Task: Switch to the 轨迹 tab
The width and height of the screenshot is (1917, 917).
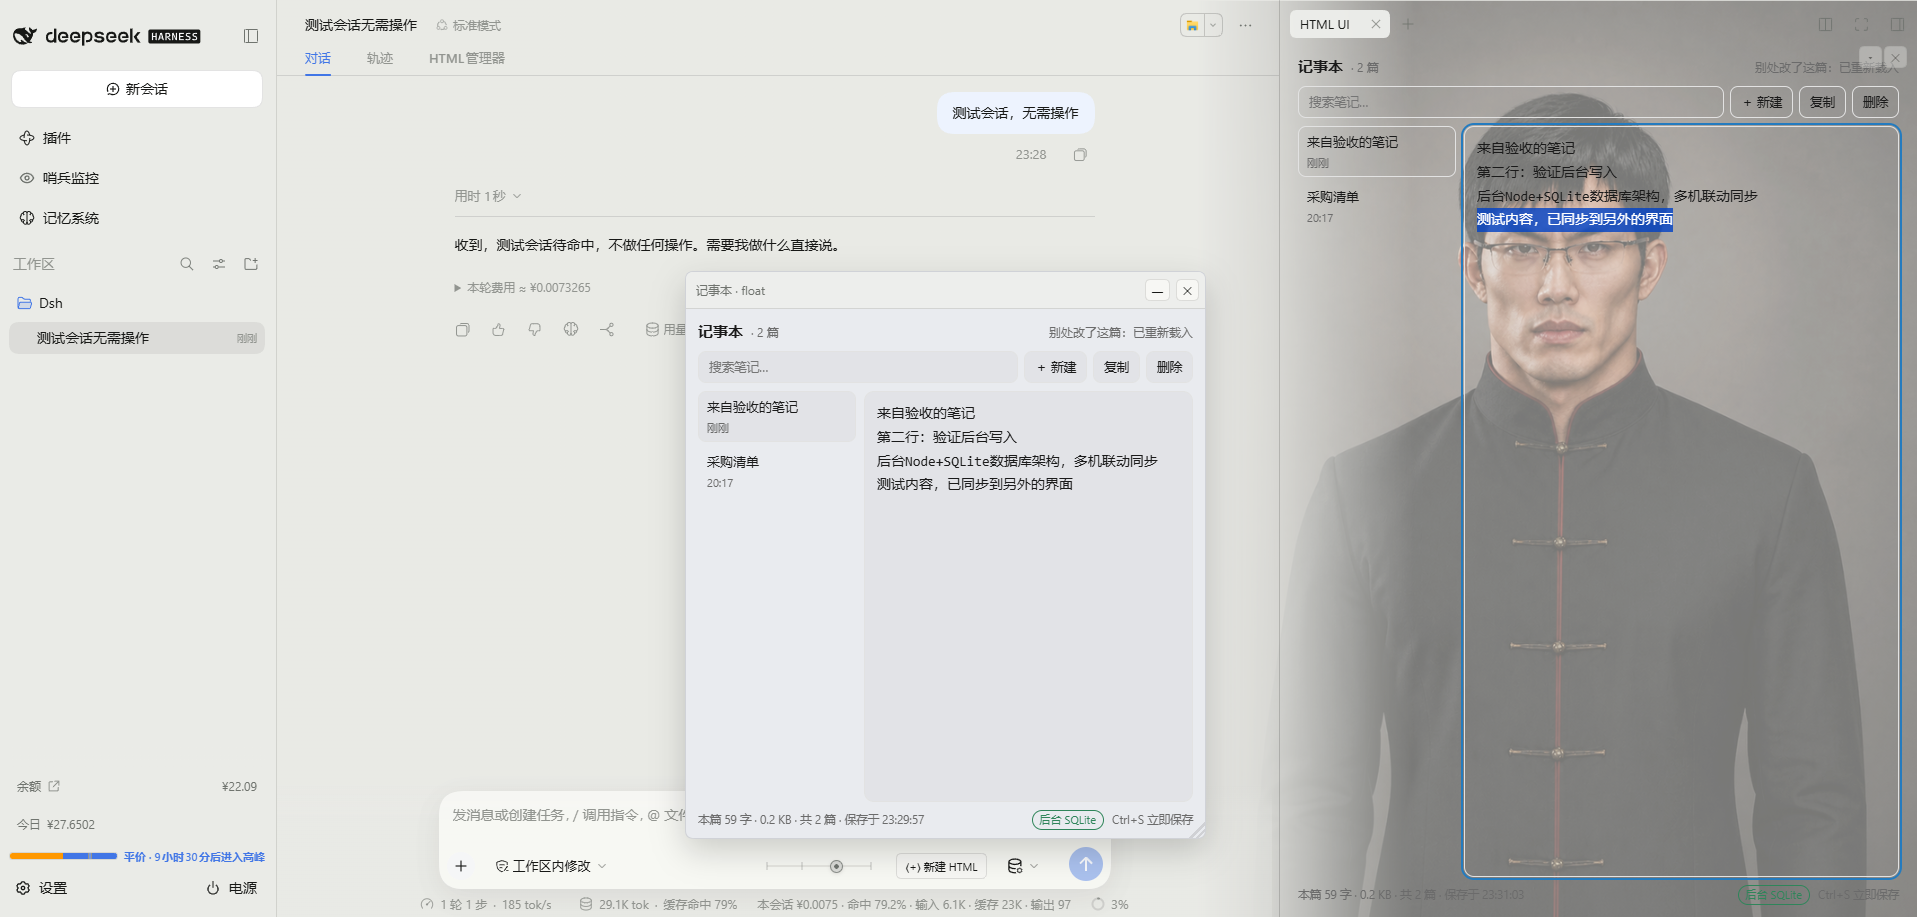Action: click(380, 58)
